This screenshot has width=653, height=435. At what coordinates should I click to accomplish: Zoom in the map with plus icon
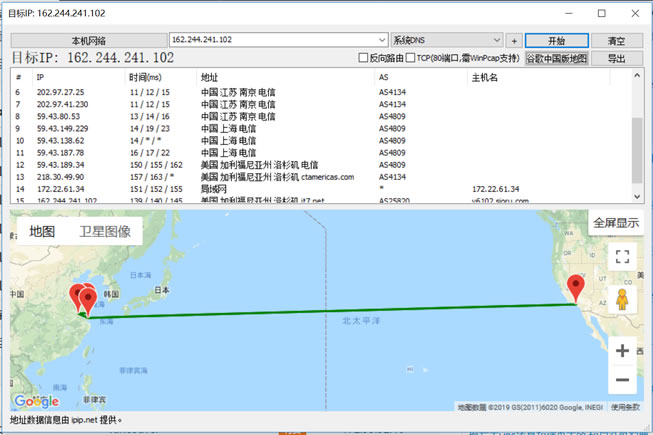622,350
